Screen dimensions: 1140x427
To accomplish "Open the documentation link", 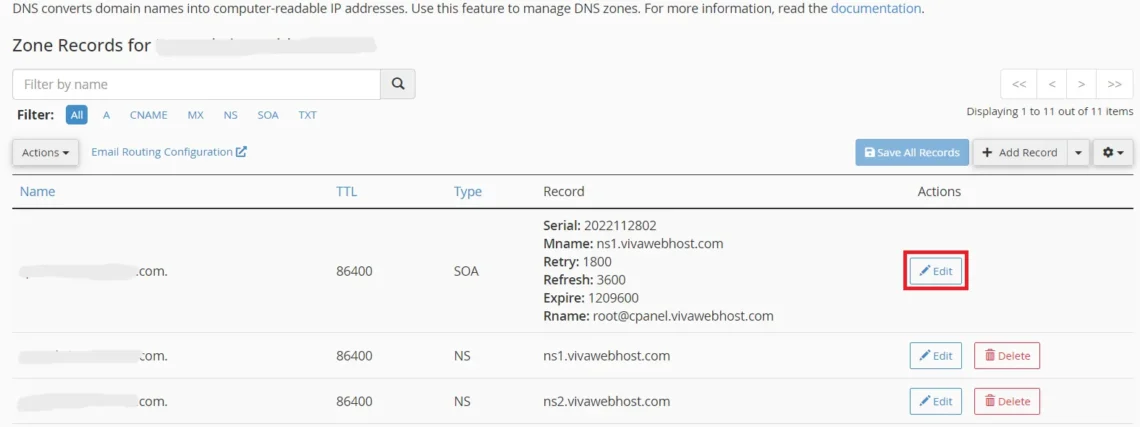I will point(875,9).
